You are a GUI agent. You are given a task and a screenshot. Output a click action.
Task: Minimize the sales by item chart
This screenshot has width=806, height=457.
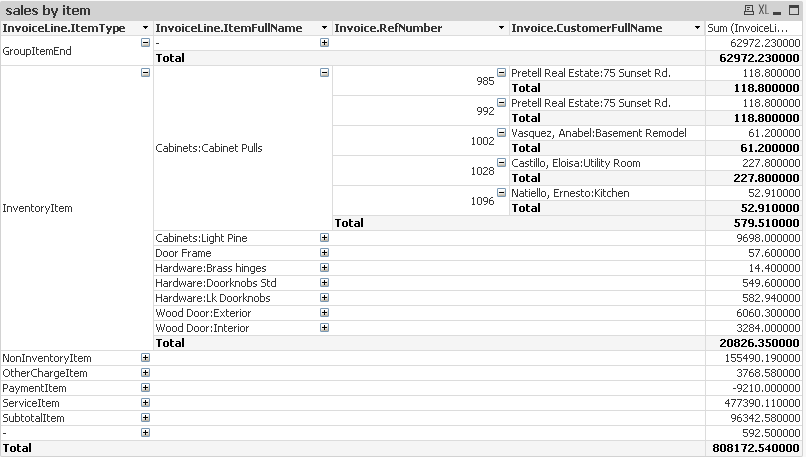coord(777,11)
